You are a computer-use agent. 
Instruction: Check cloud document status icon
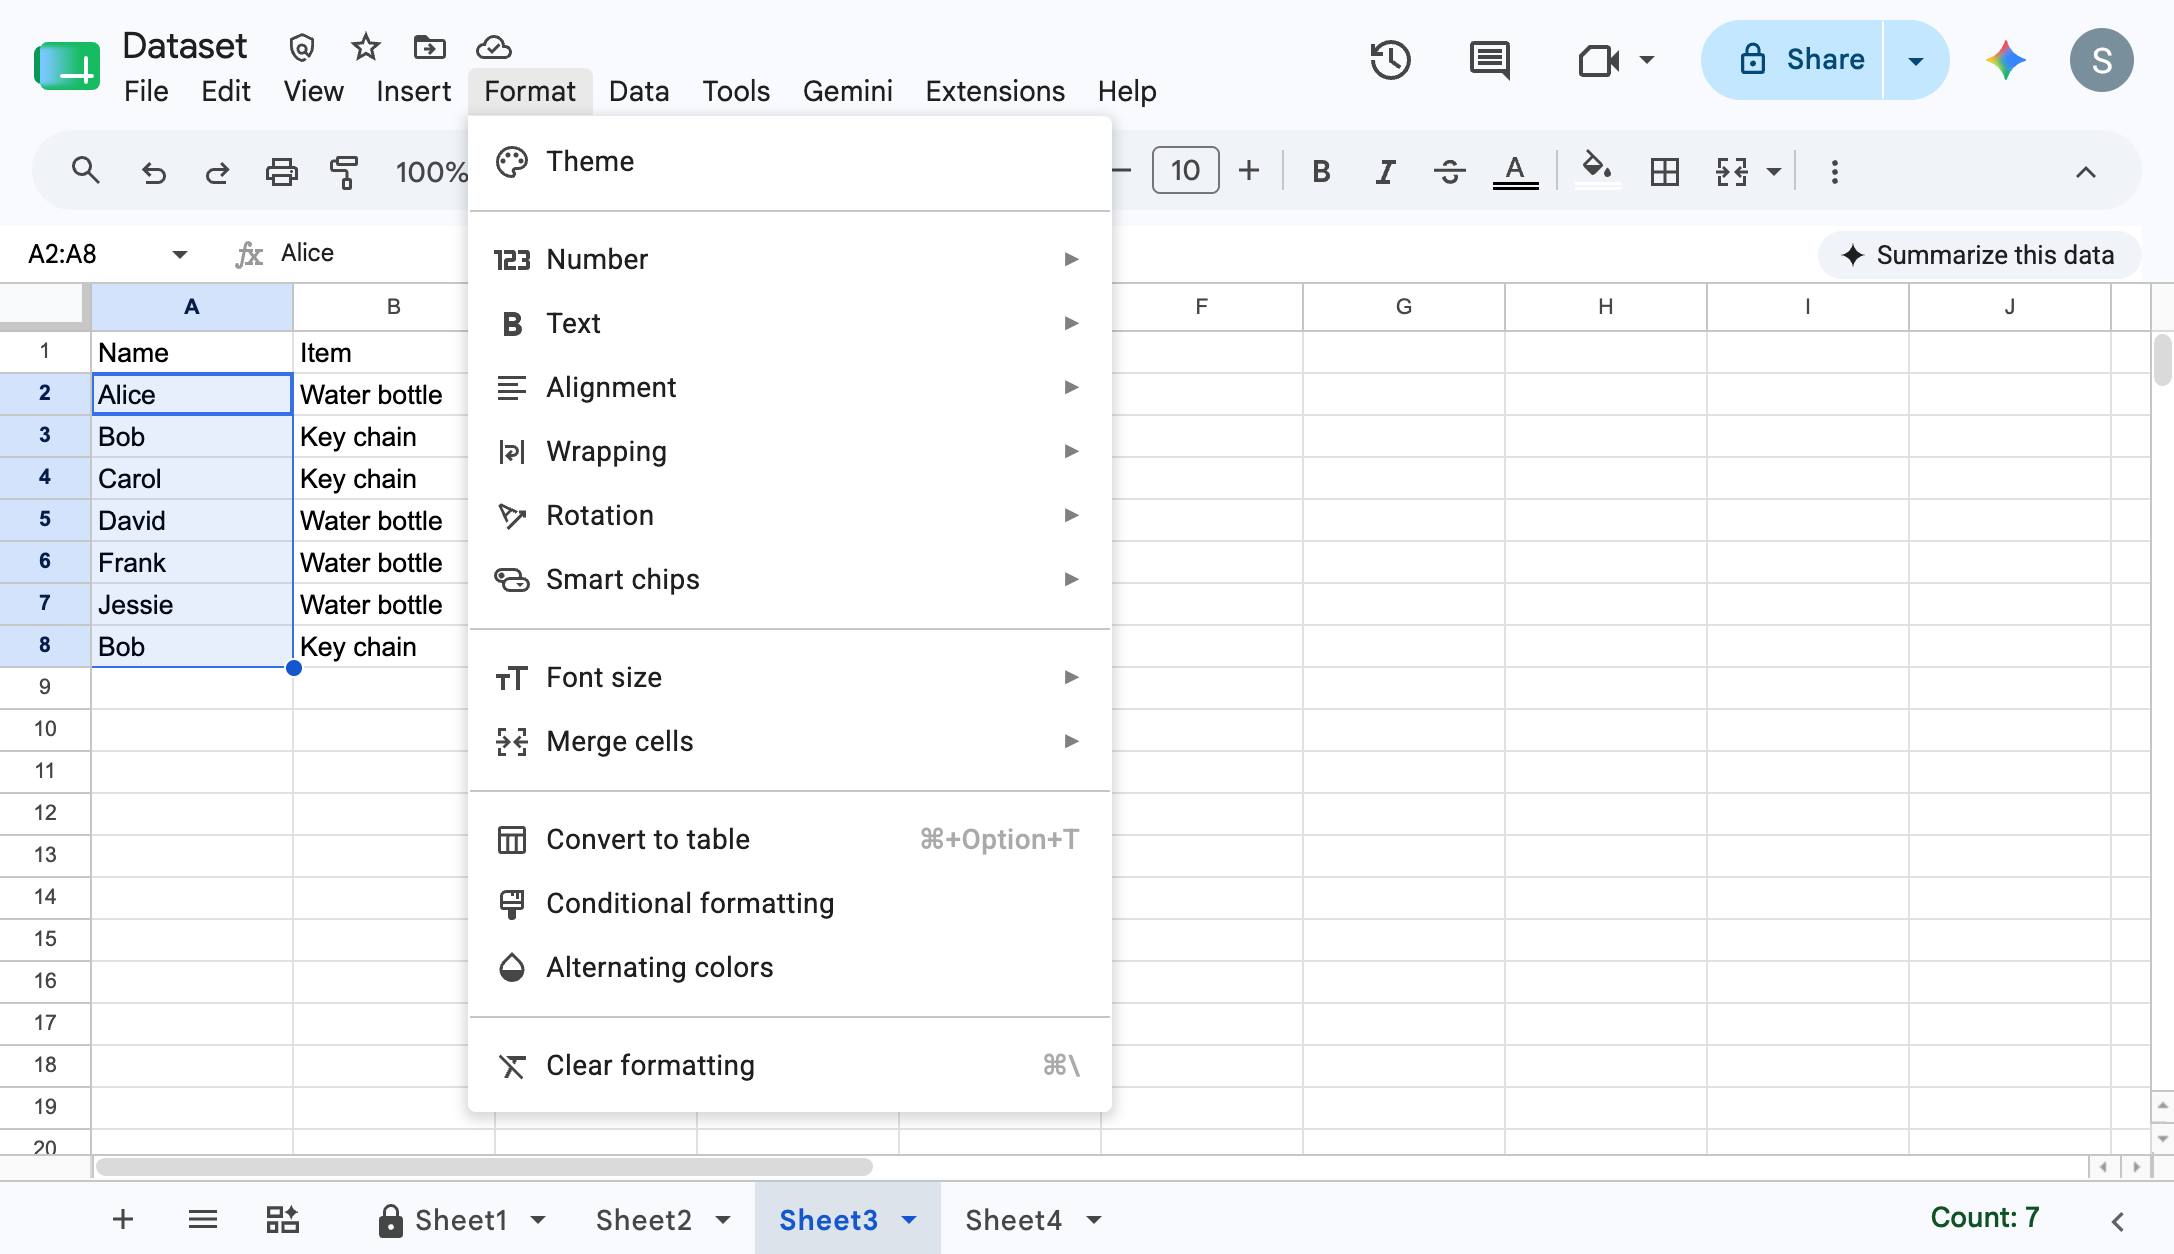point(494,47)
